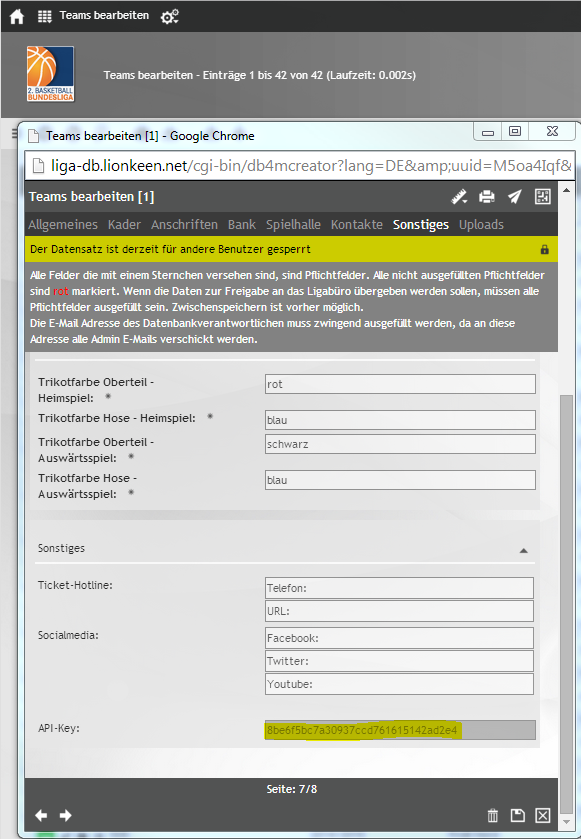Screen dimensions: 581x839
Task: Click the ruler-pencil edit icon
Action: [x=459, y=197]
